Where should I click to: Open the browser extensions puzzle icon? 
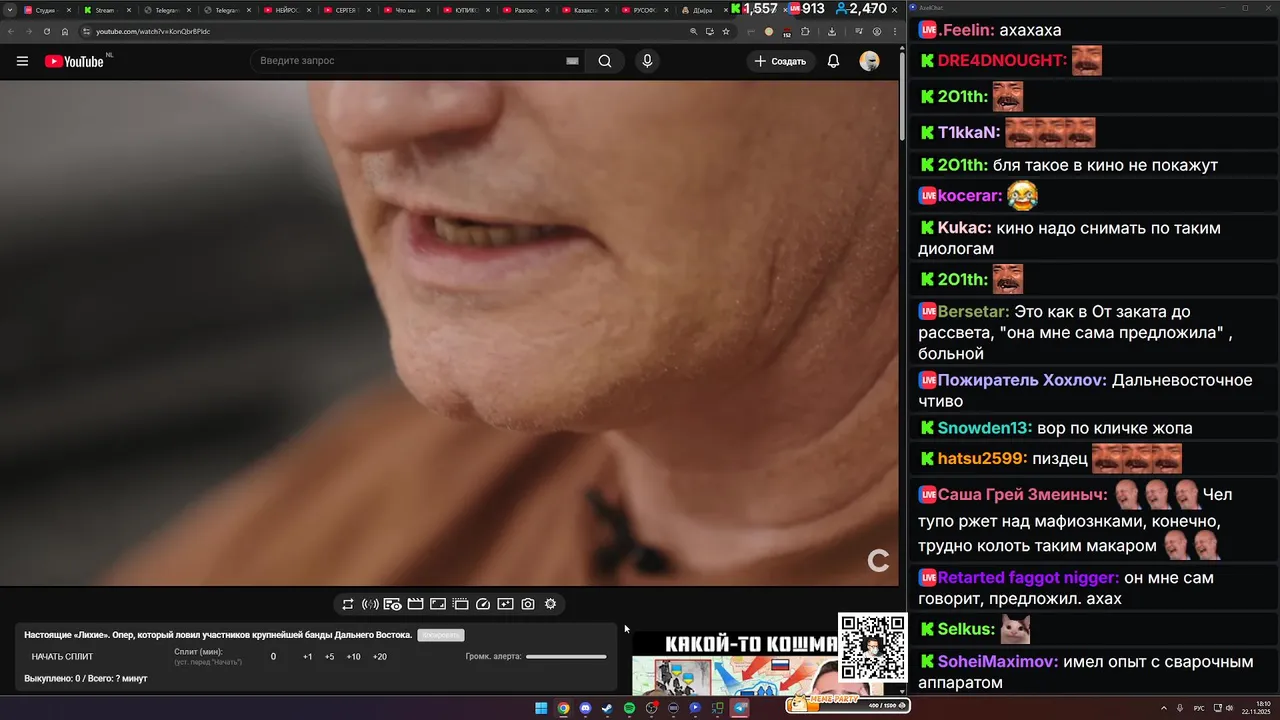(x=805, y=31)
